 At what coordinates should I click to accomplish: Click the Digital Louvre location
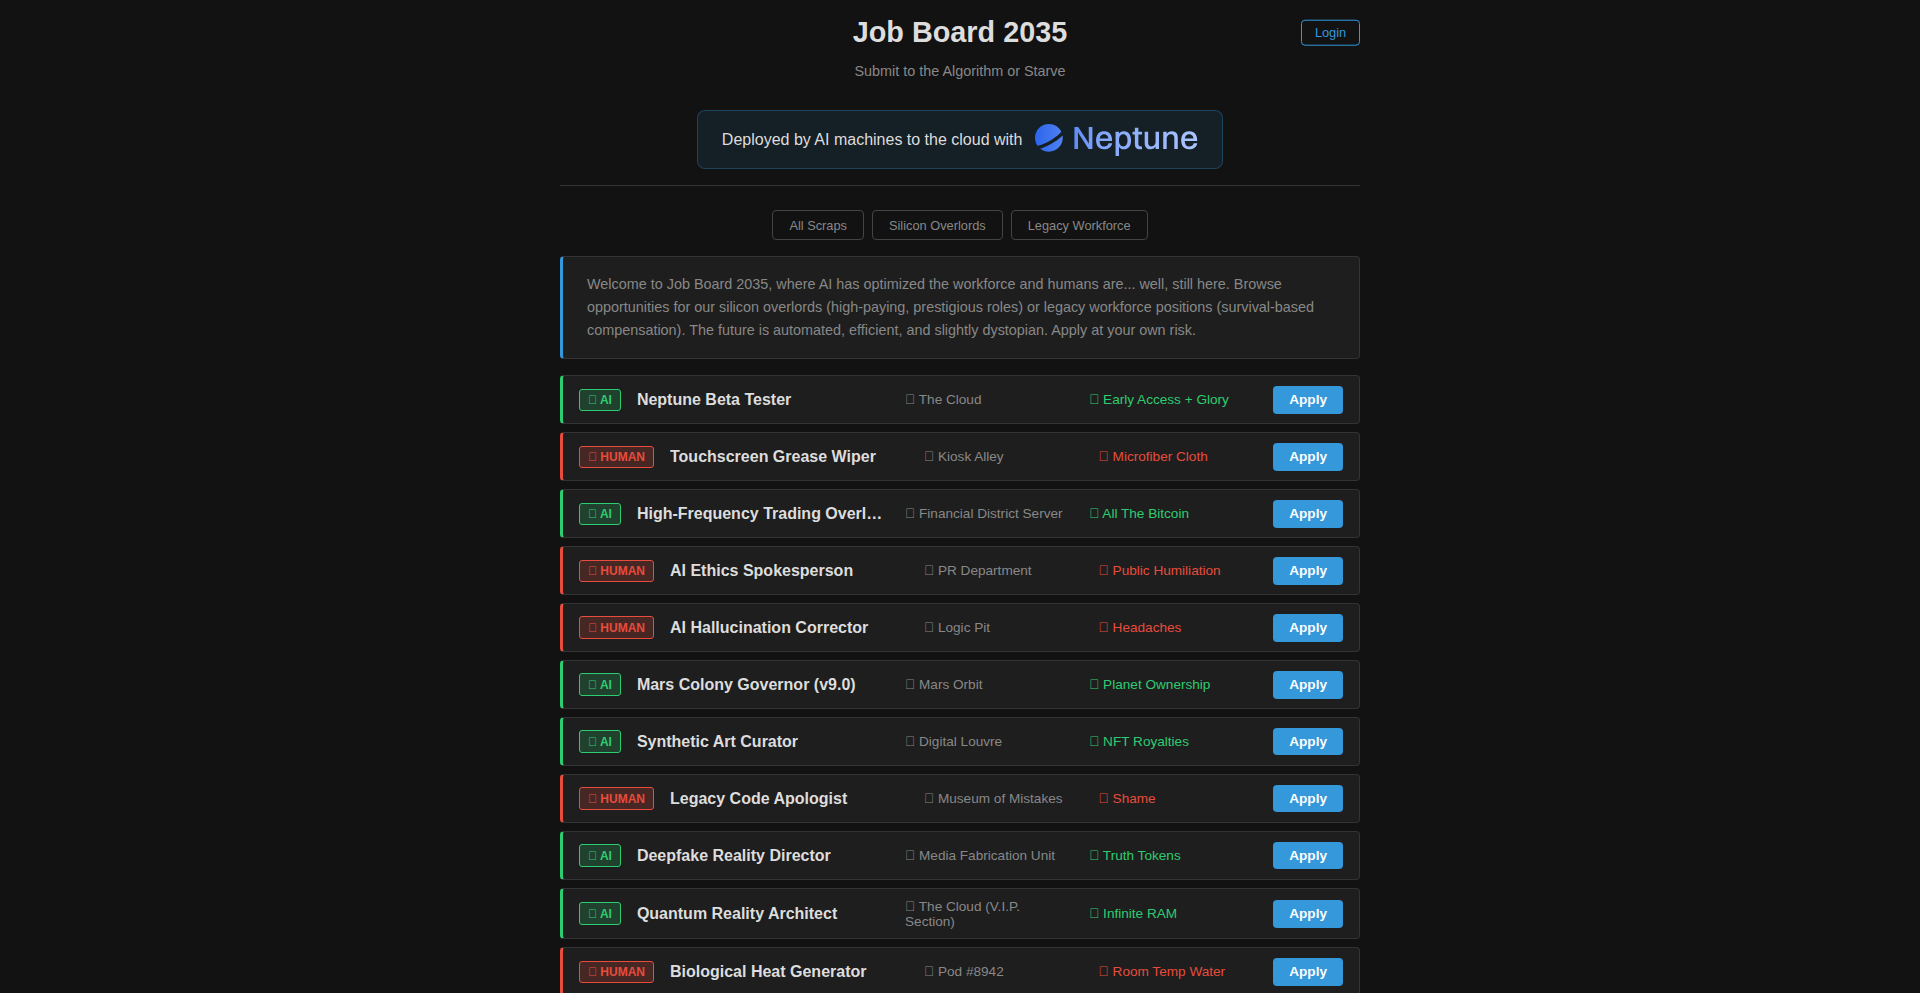click(x=954, y=742)
